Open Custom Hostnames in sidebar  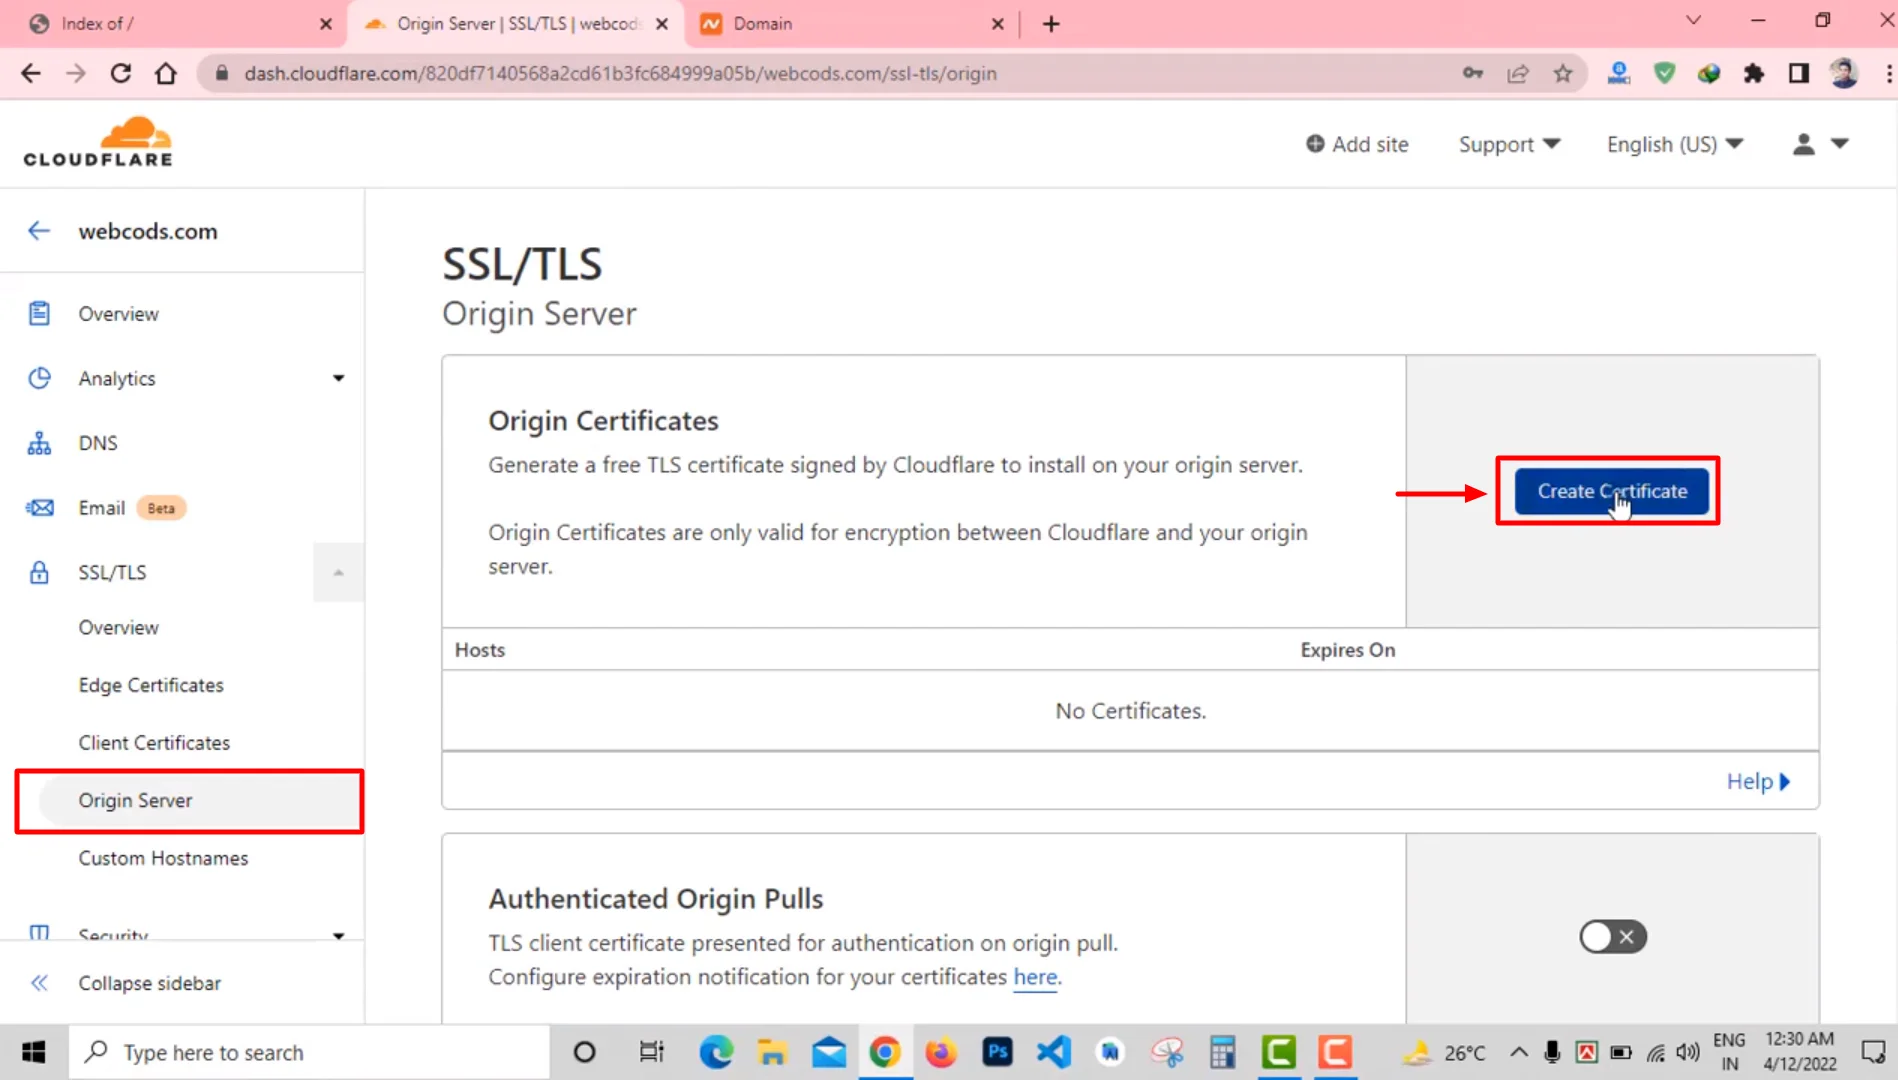tap(163, 858)
